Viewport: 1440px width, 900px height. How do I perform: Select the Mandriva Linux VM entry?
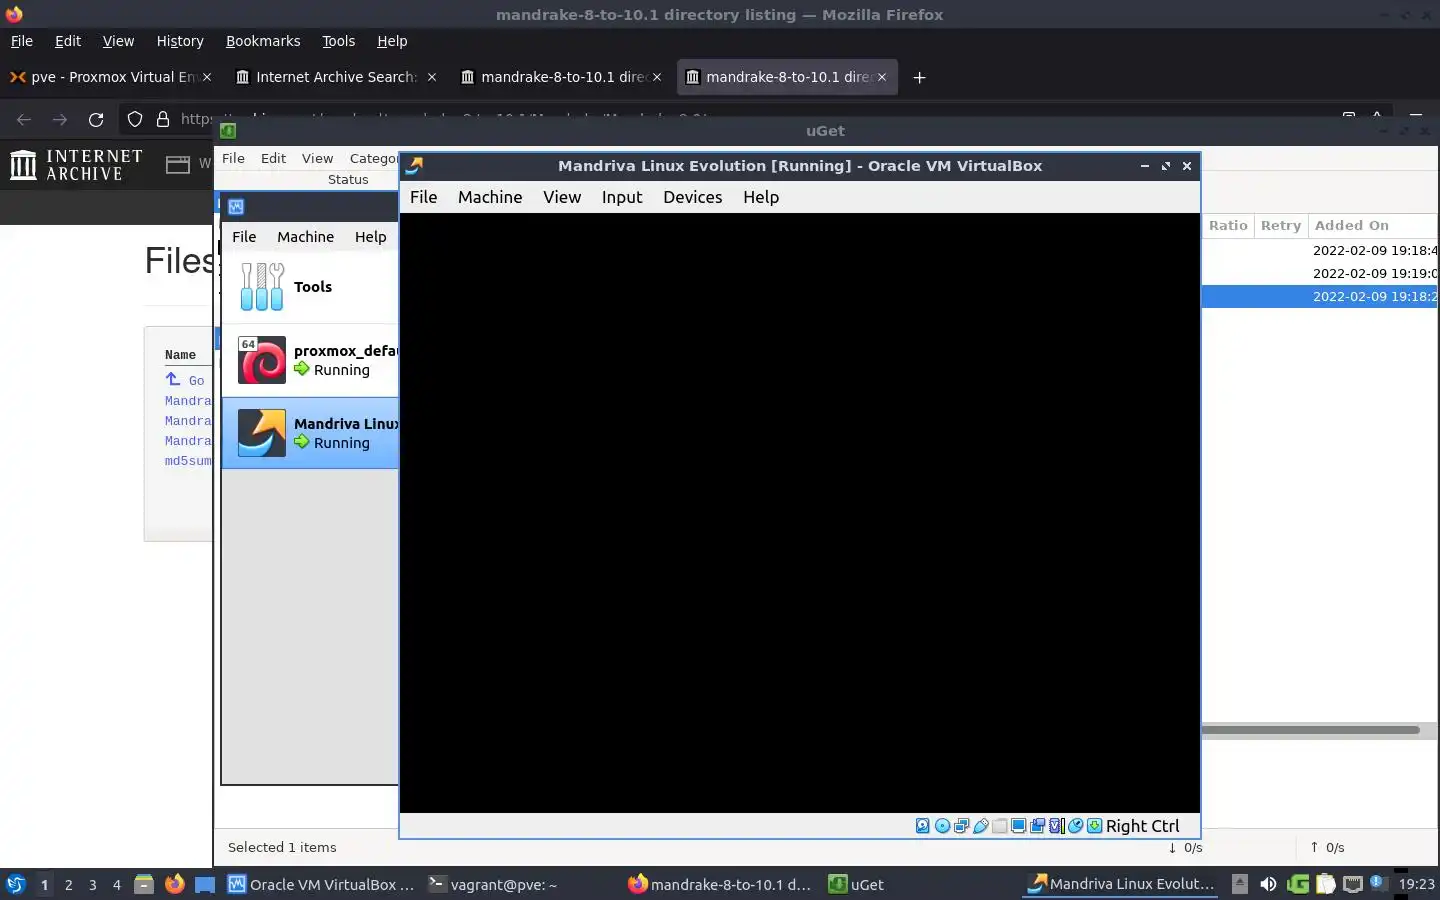pyautogui.click(x=310, y=433)
